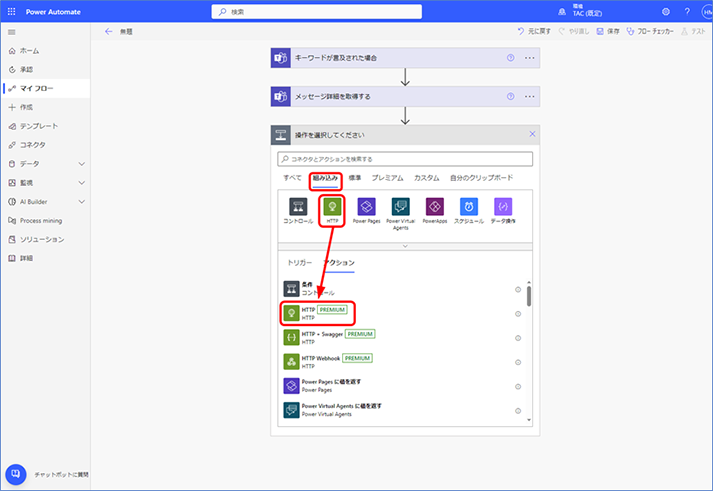Open help for メッセージ詳細を取得する step

[511, 96]
